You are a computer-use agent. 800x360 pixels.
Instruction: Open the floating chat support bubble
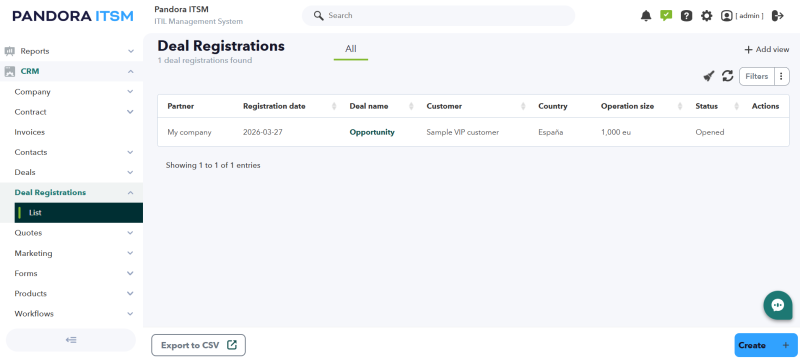tap(778, 305)
